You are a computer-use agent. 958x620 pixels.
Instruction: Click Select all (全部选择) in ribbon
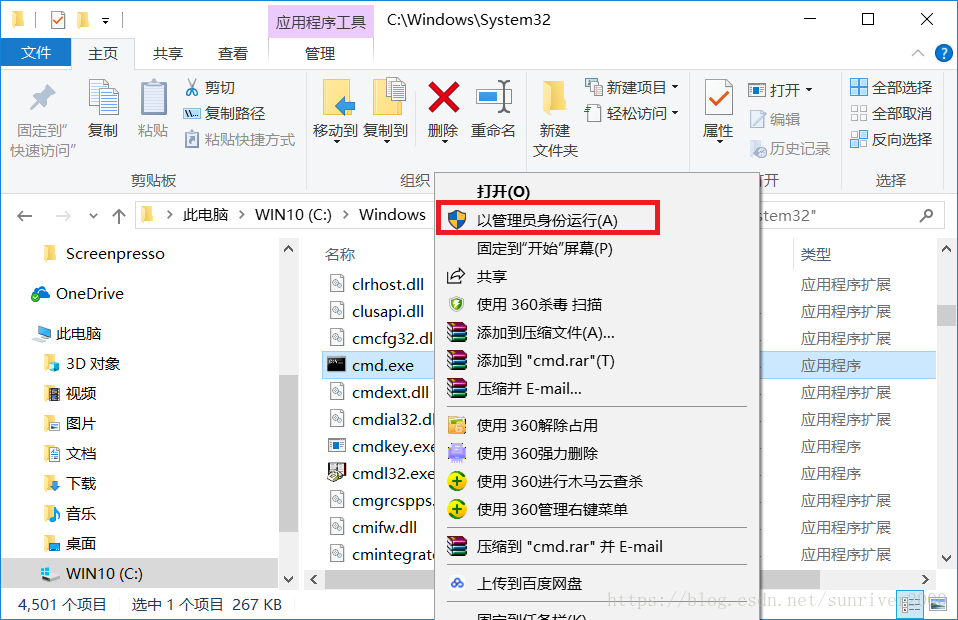(891, 88)
